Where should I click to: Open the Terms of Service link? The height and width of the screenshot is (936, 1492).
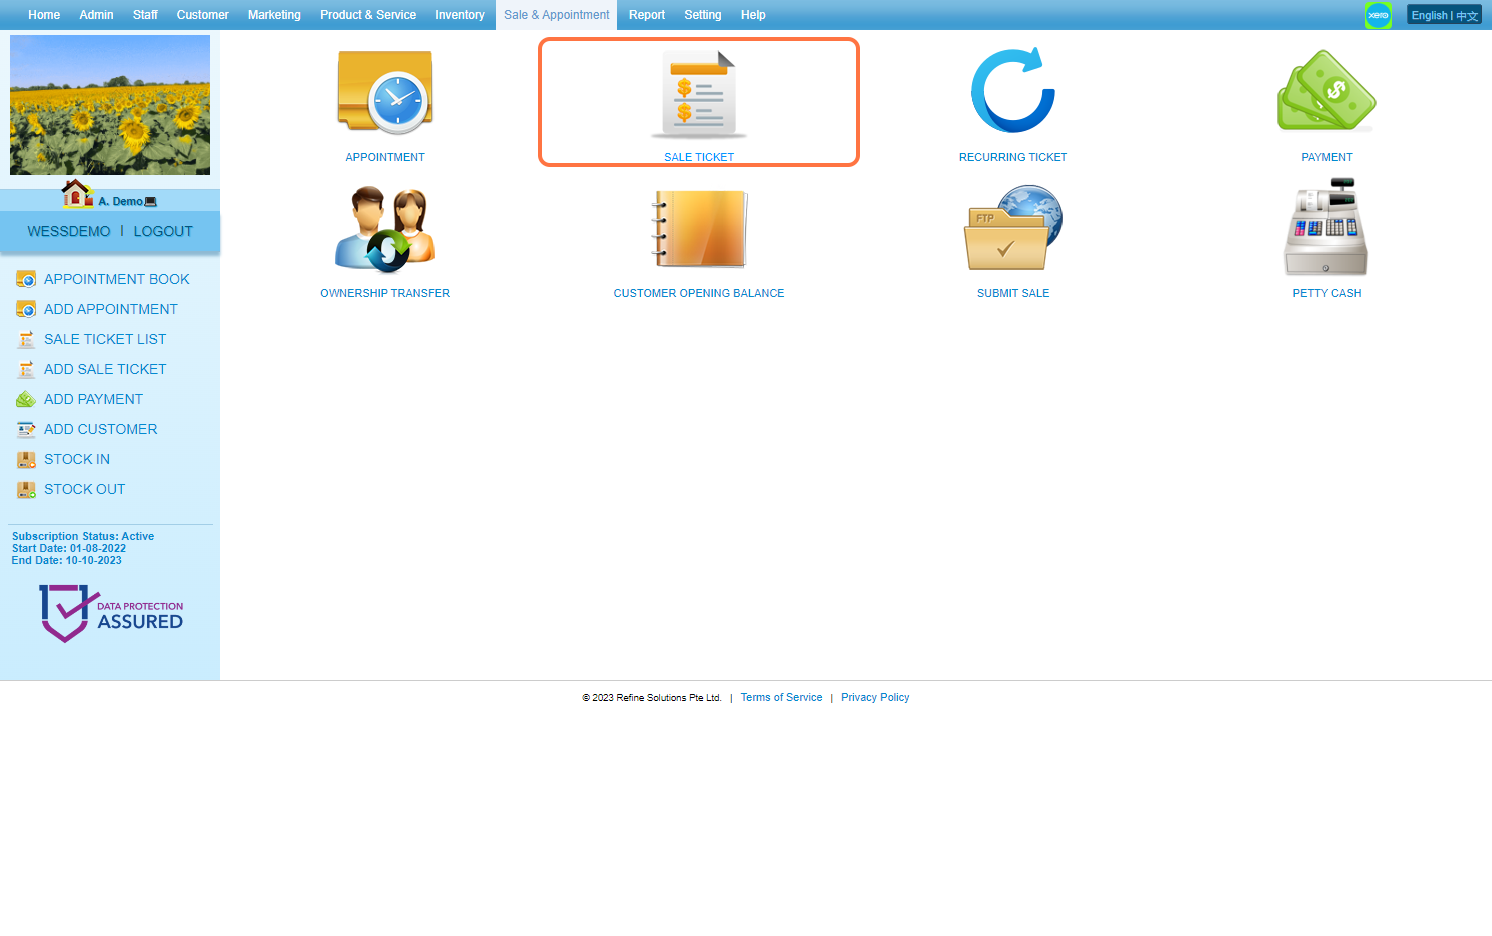781,697
